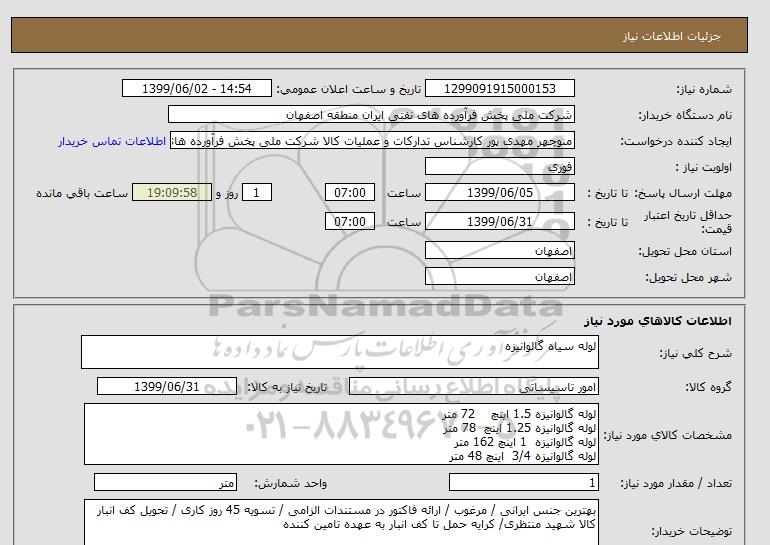This screenshot has width=770, height=545.
Task: Click price validity hour 07:00 field
Action: click(350, 221)
